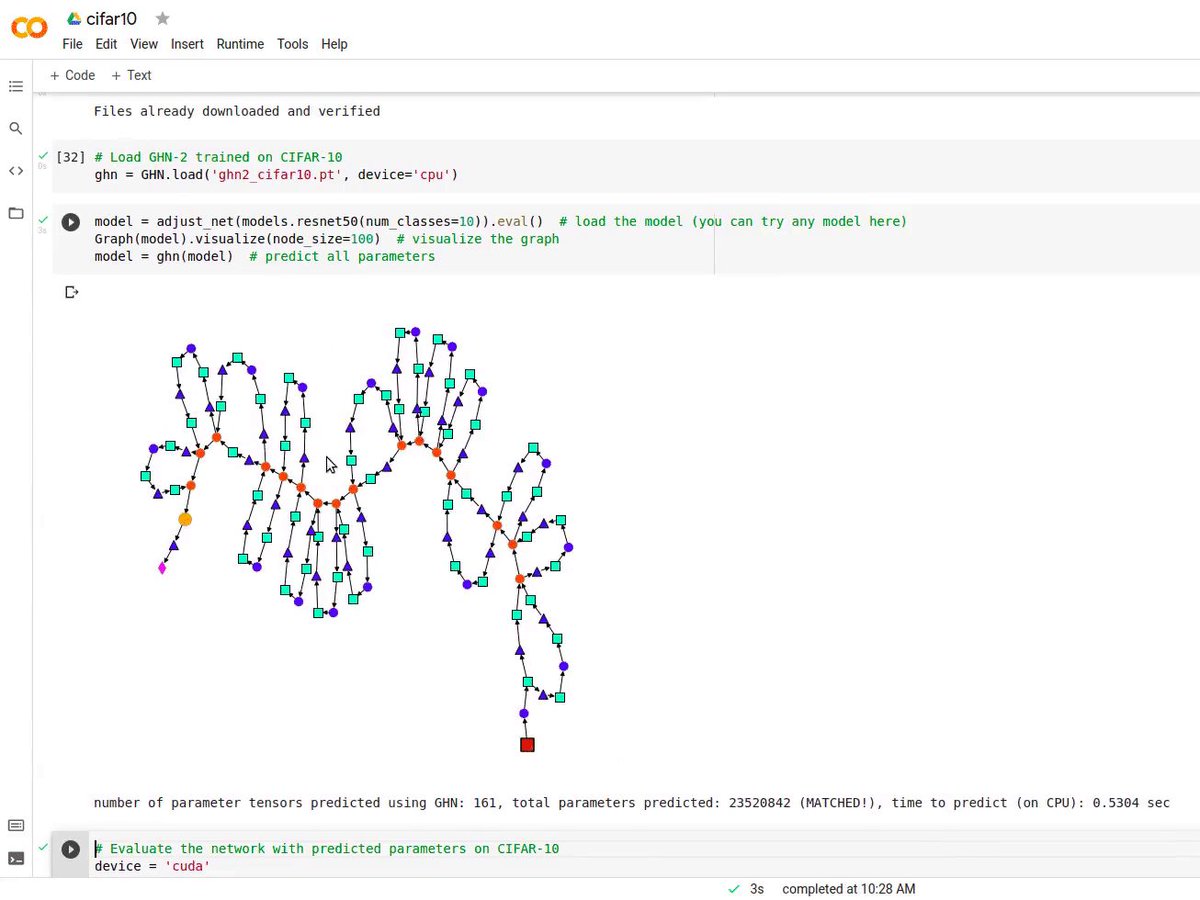Add a new Code cell

(x=73, y=75)
